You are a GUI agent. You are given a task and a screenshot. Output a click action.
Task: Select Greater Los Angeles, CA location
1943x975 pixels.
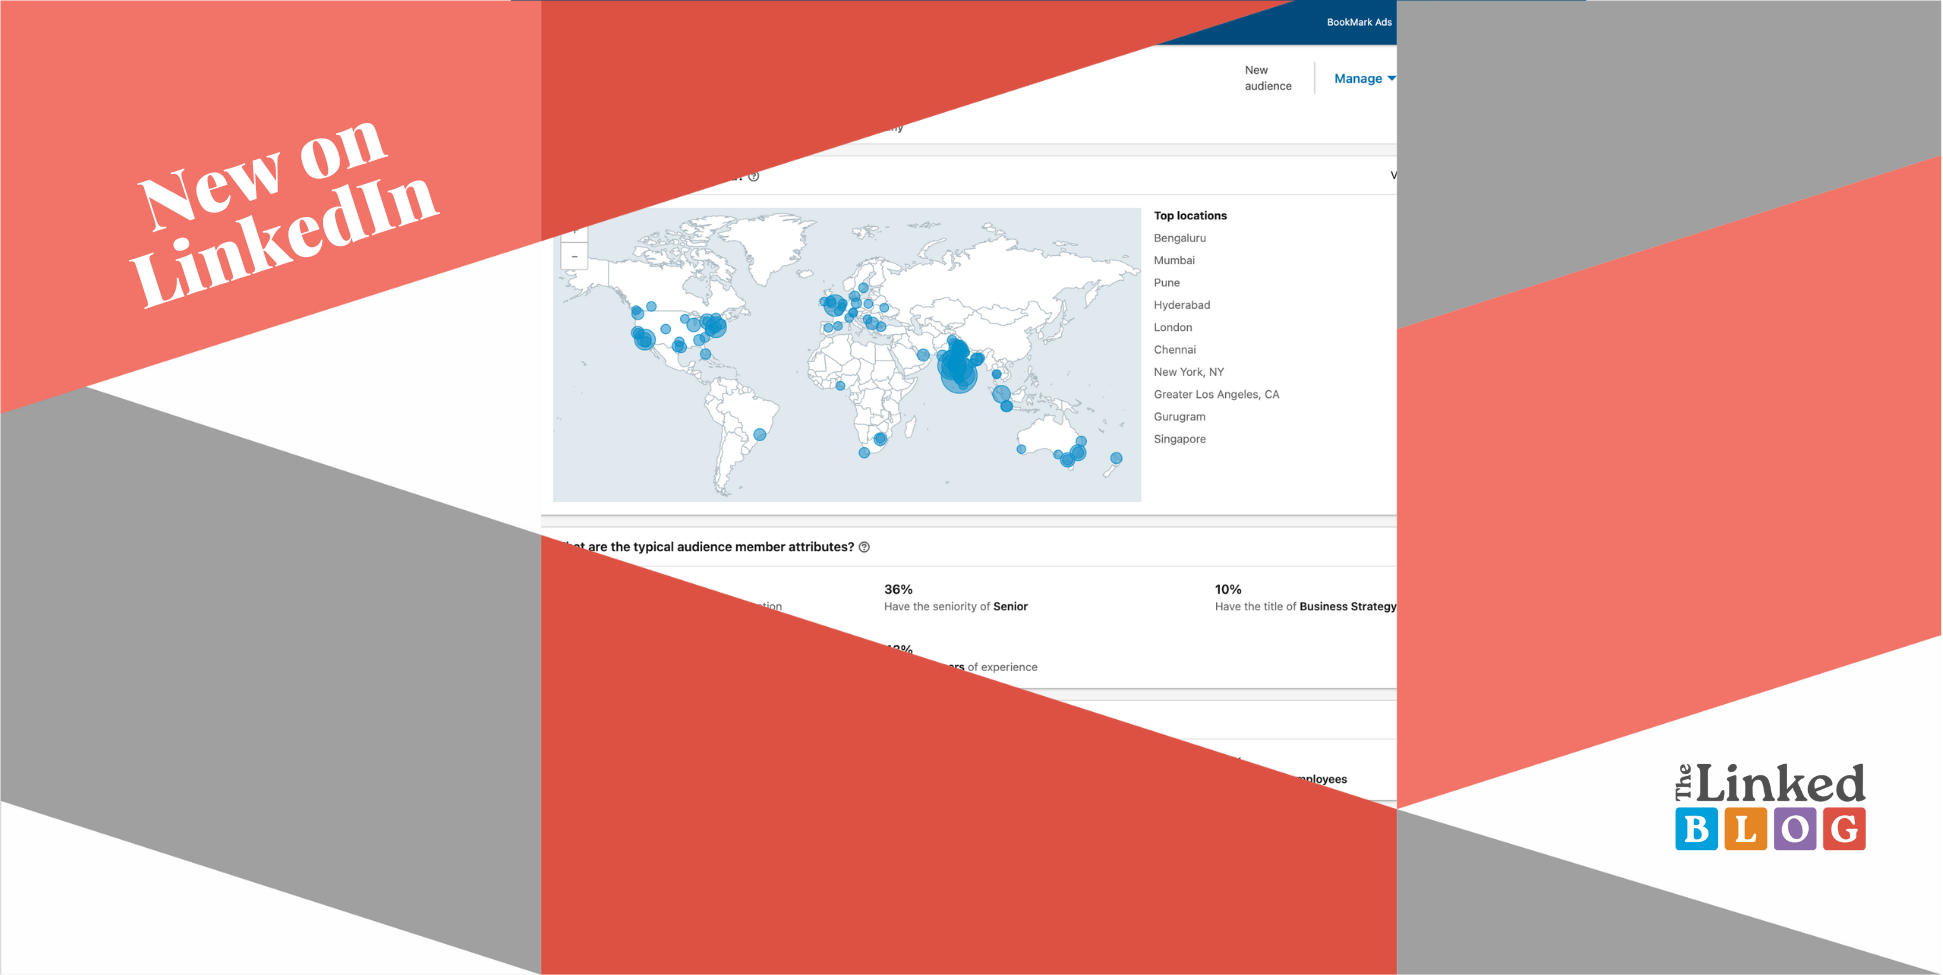click(x=1216, y=395)
